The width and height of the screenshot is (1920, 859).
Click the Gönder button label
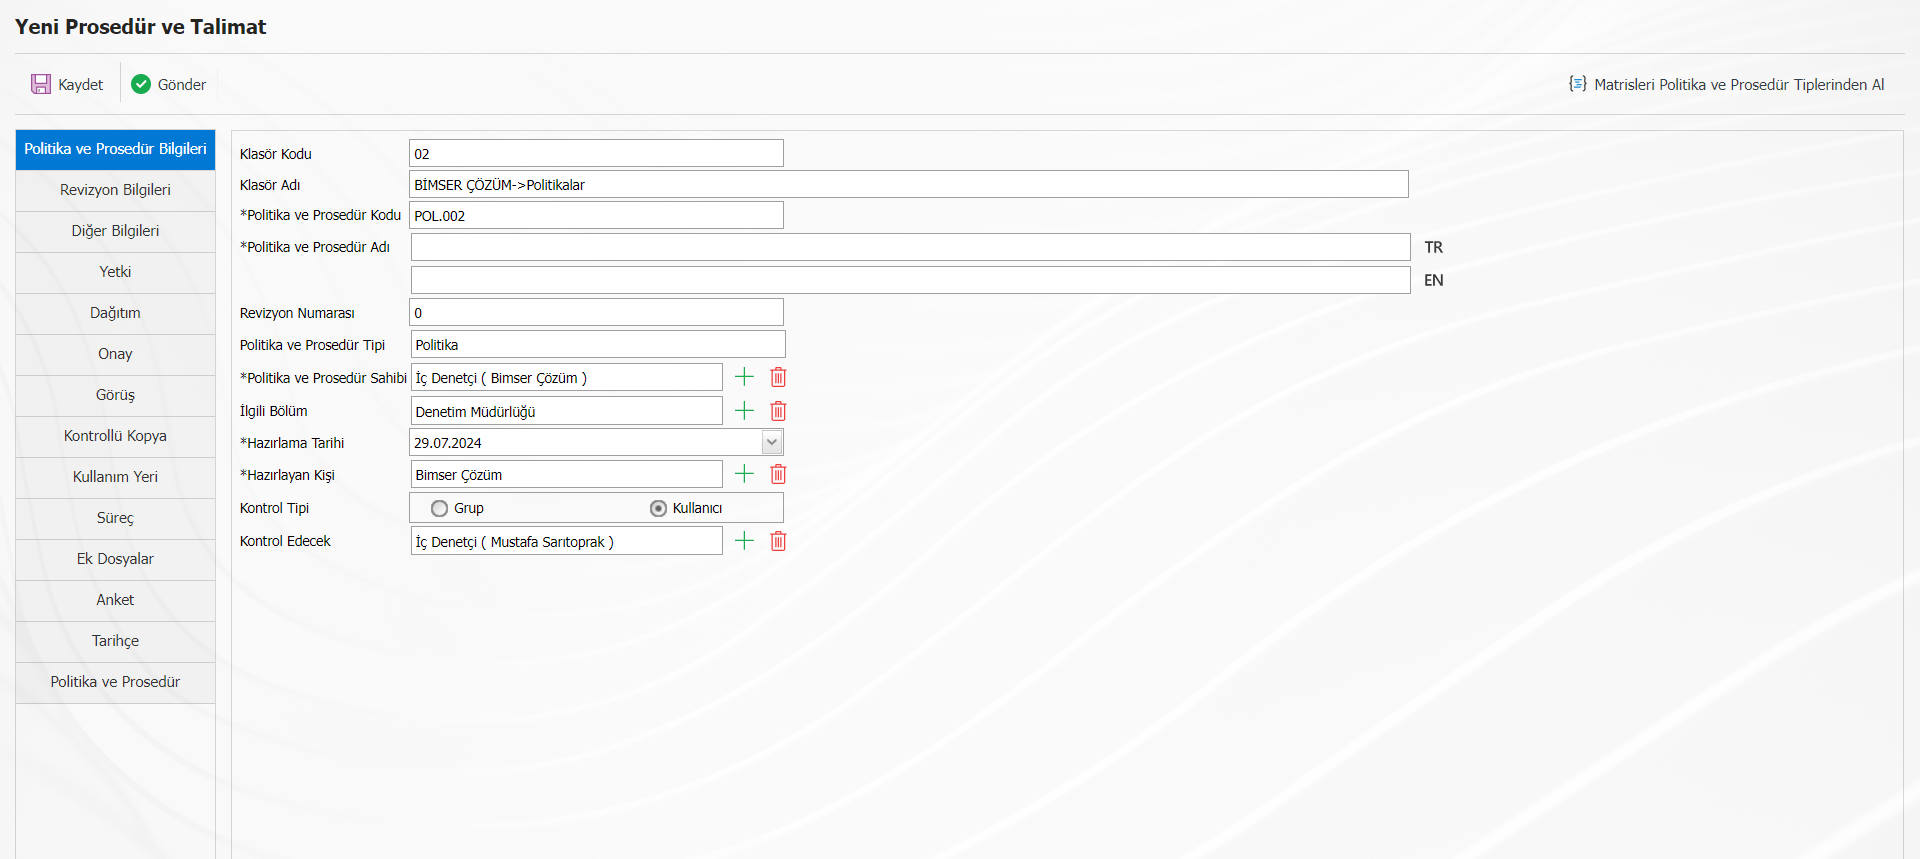pyautogui.click(x=182, y=85)
